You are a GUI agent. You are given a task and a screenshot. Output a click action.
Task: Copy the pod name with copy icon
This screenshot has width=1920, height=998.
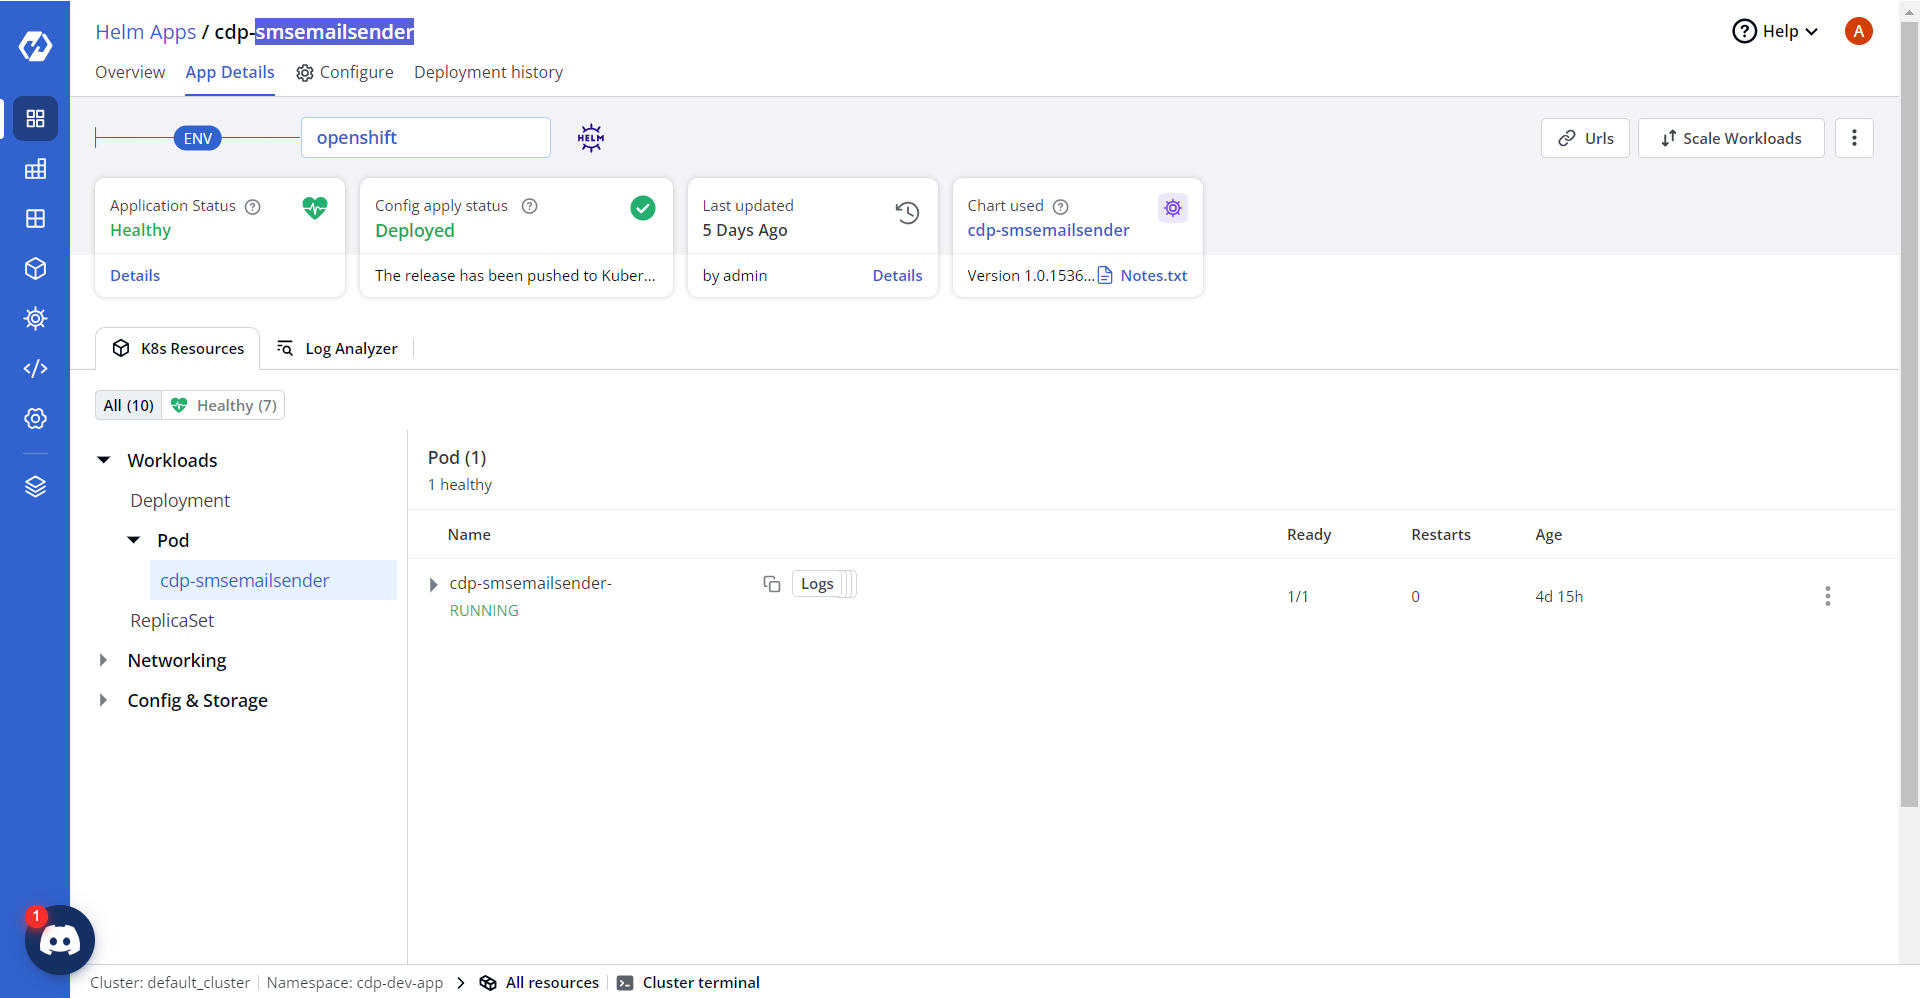pos(771,584)
